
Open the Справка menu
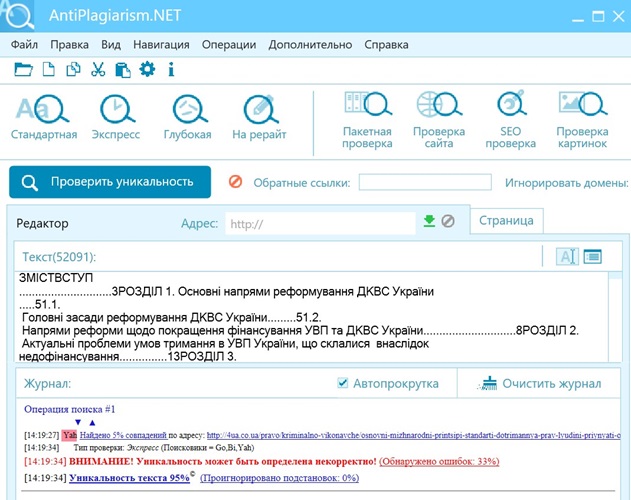386,44
